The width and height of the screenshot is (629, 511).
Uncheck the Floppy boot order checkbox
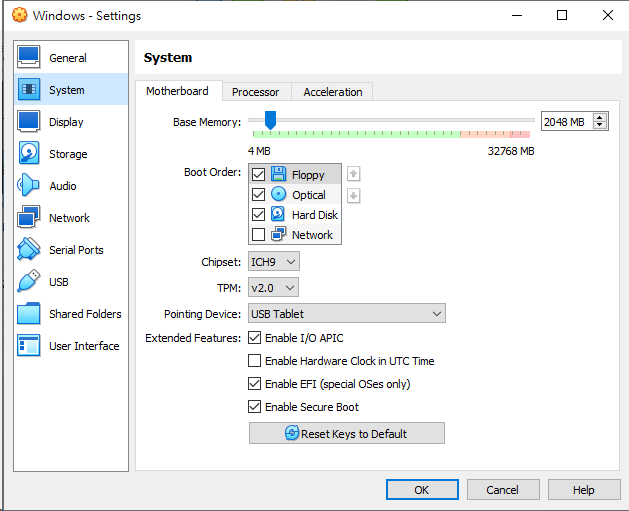259,175
